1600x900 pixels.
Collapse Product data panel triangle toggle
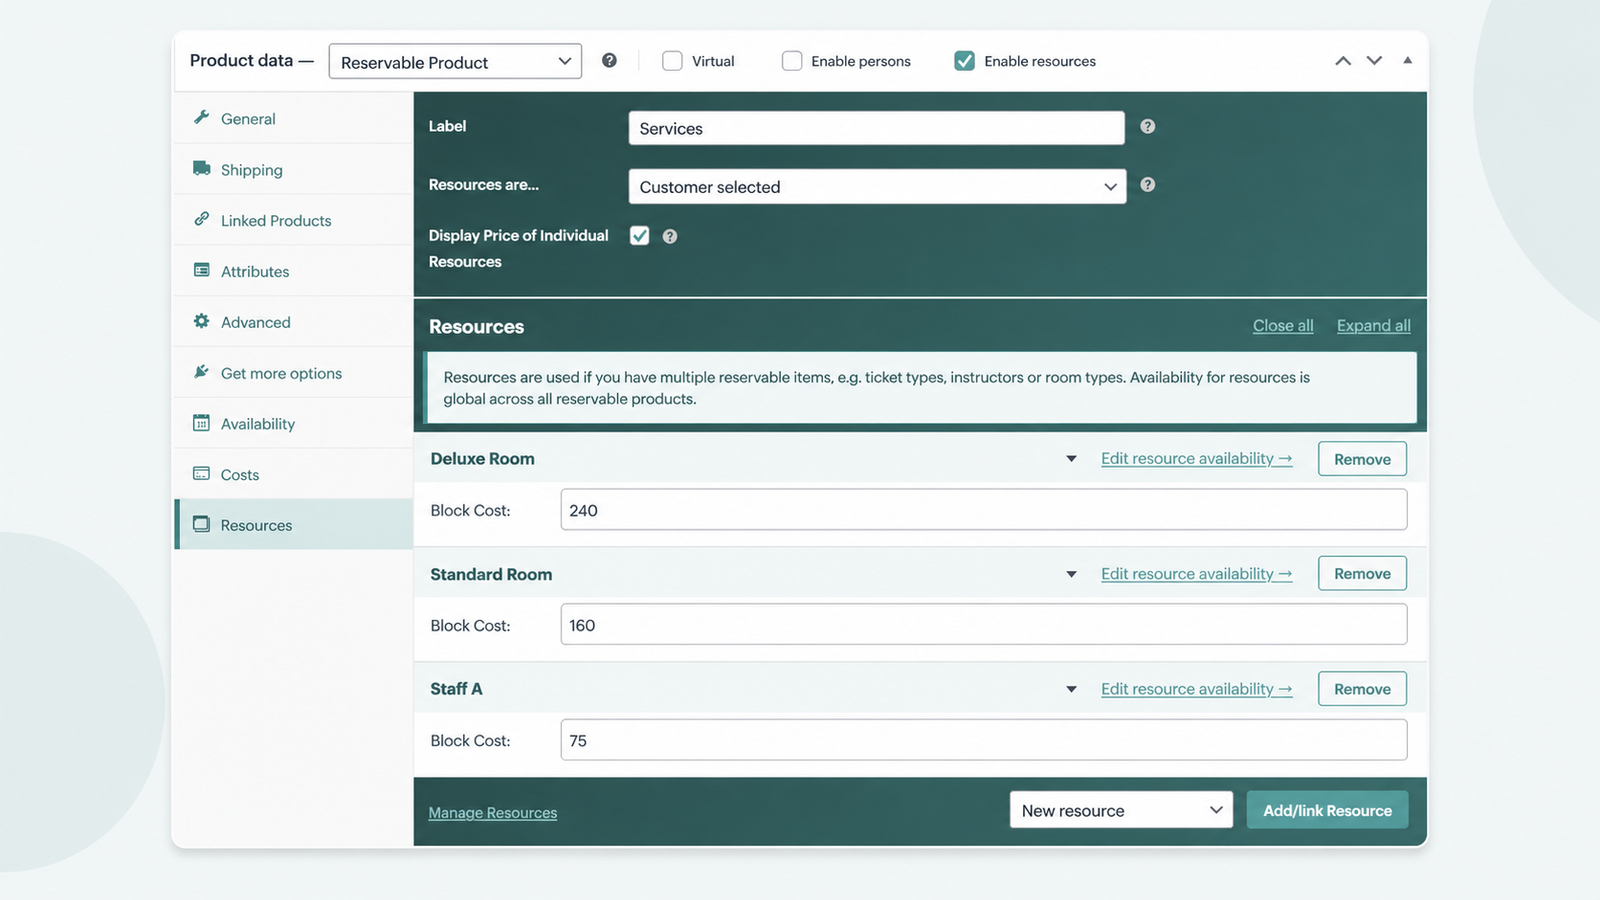coord(1407,61)
